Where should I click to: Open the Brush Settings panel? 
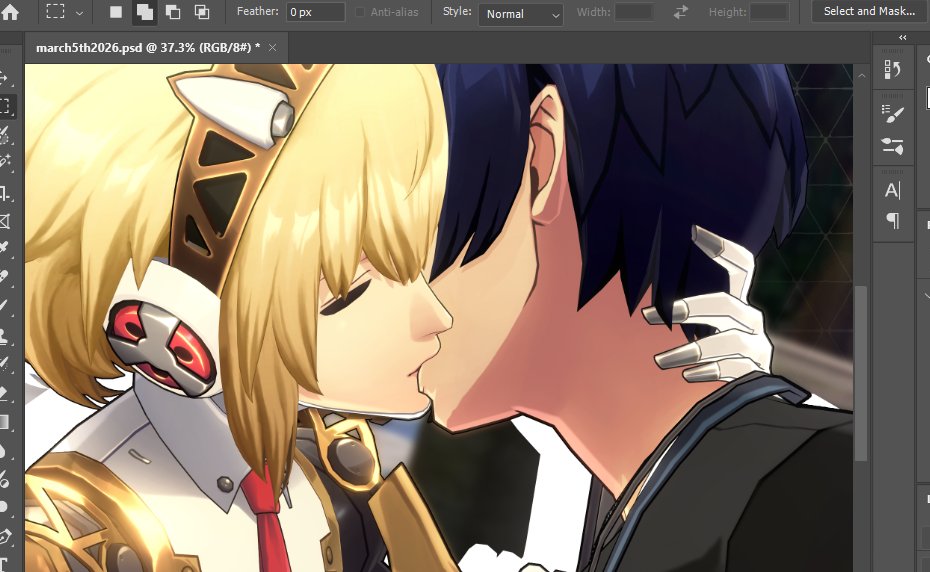[893, 113]
